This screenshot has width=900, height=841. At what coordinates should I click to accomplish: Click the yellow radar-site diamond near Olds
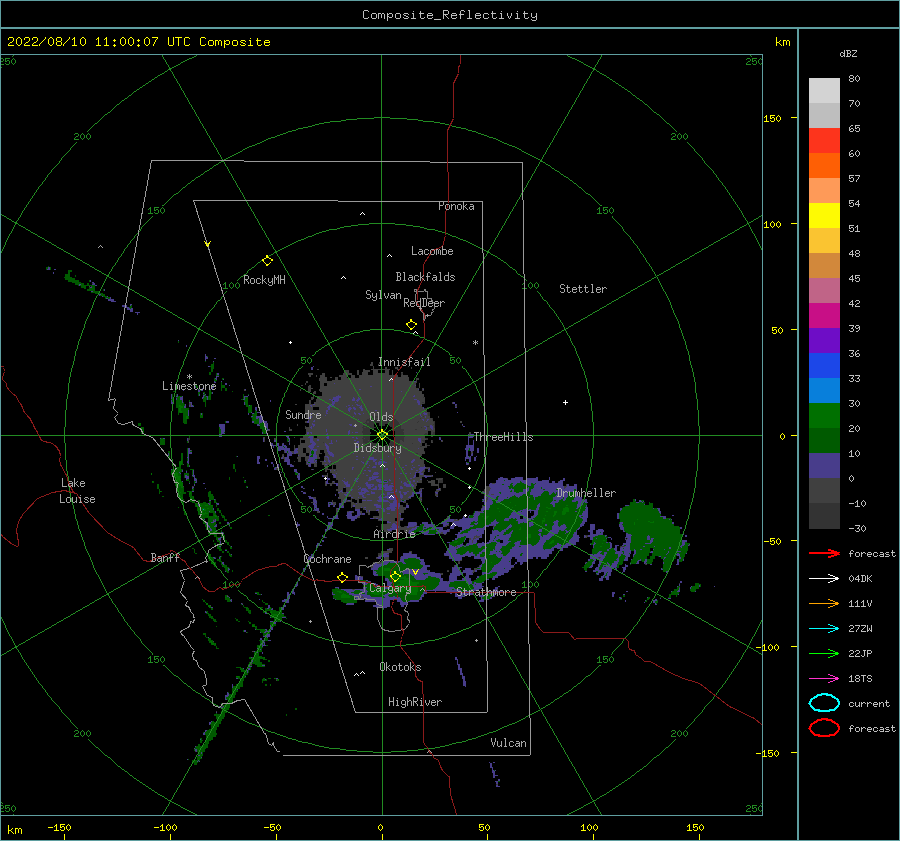click(x=382, y=435)
